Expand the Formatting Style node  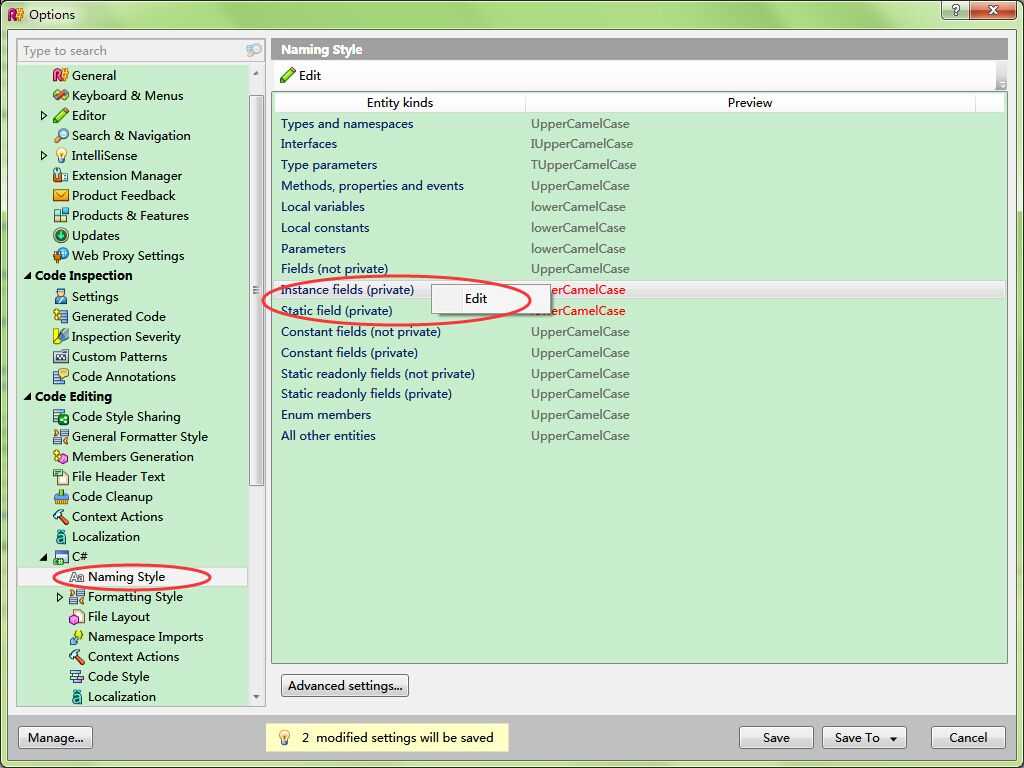(x=59, y=597)
